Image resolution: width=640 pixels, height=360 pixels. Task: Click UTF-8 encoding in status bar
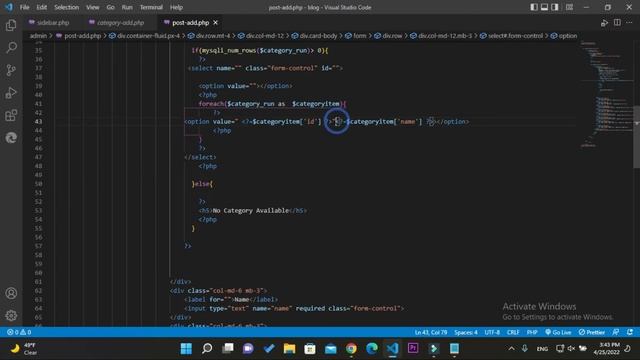click(492, 332)
